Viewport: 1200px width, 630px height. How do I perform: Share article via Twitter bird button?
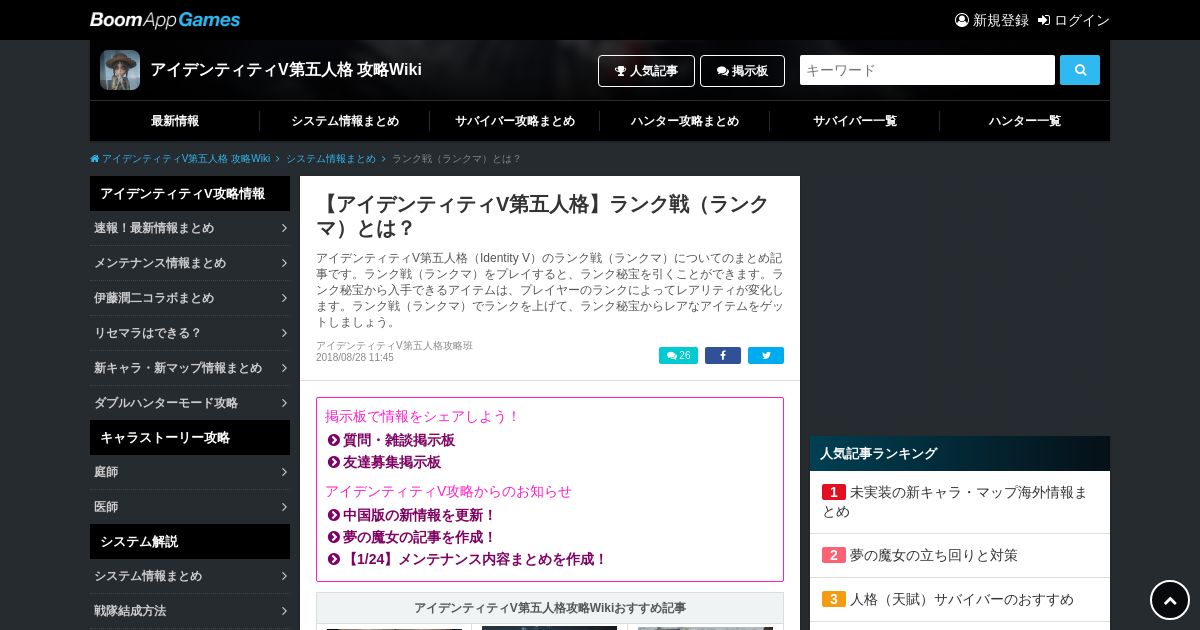point(766,356)
